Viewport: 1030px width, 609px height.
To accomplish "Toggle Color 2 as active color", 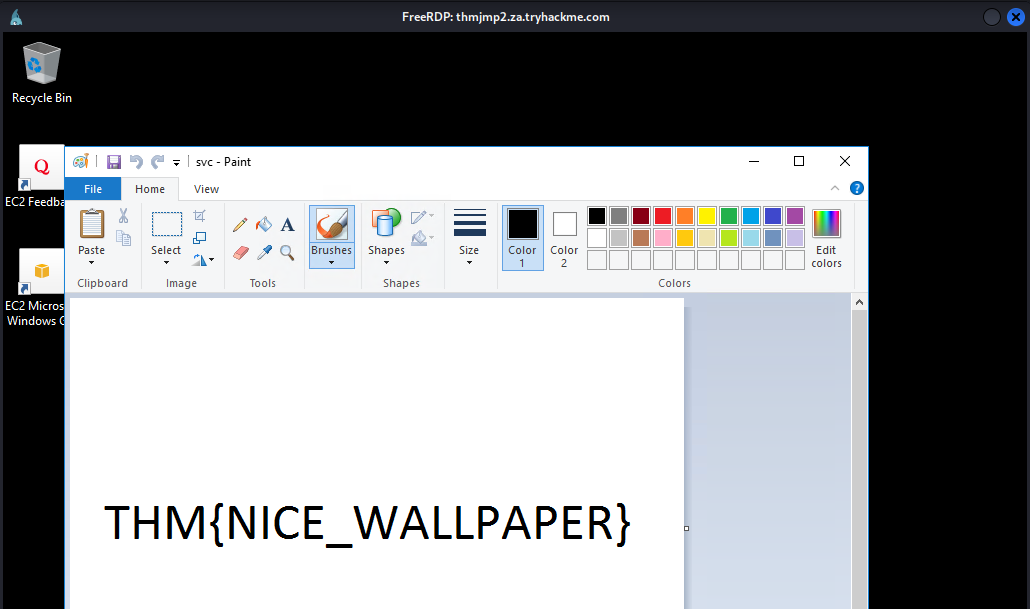I will coord(564,238).
